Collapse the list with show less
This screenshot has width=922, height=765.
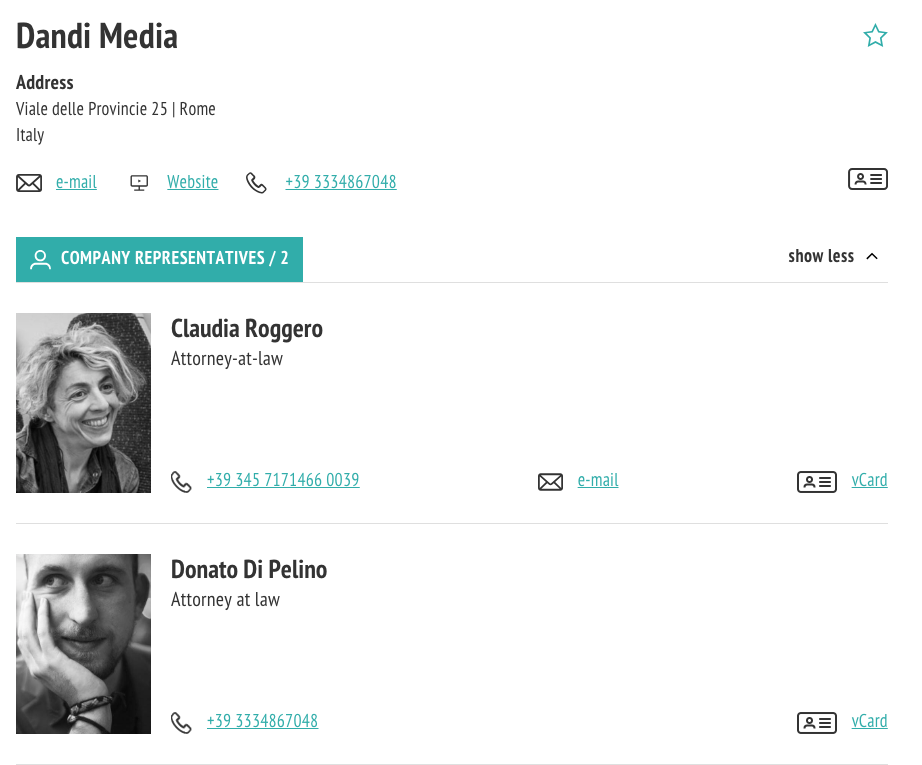(821, 256)
